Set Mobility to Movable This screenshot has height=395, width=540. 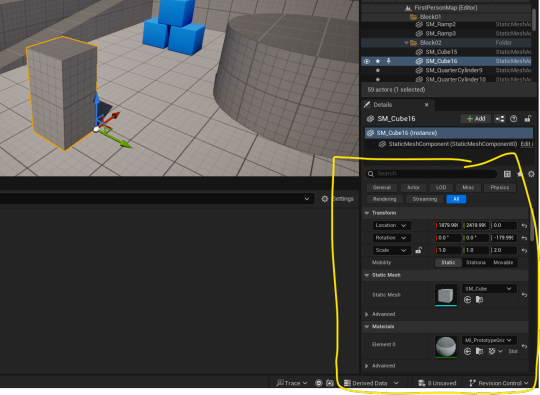(503, 262)
